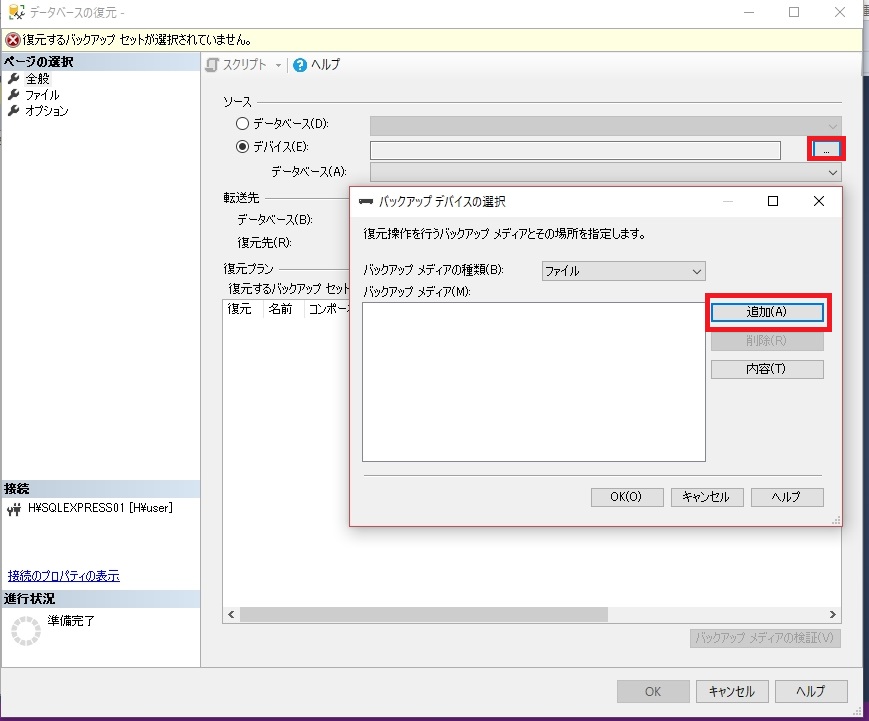Click the backup media list box
Viewport: 869px width, 721px height.
[534, 382]
